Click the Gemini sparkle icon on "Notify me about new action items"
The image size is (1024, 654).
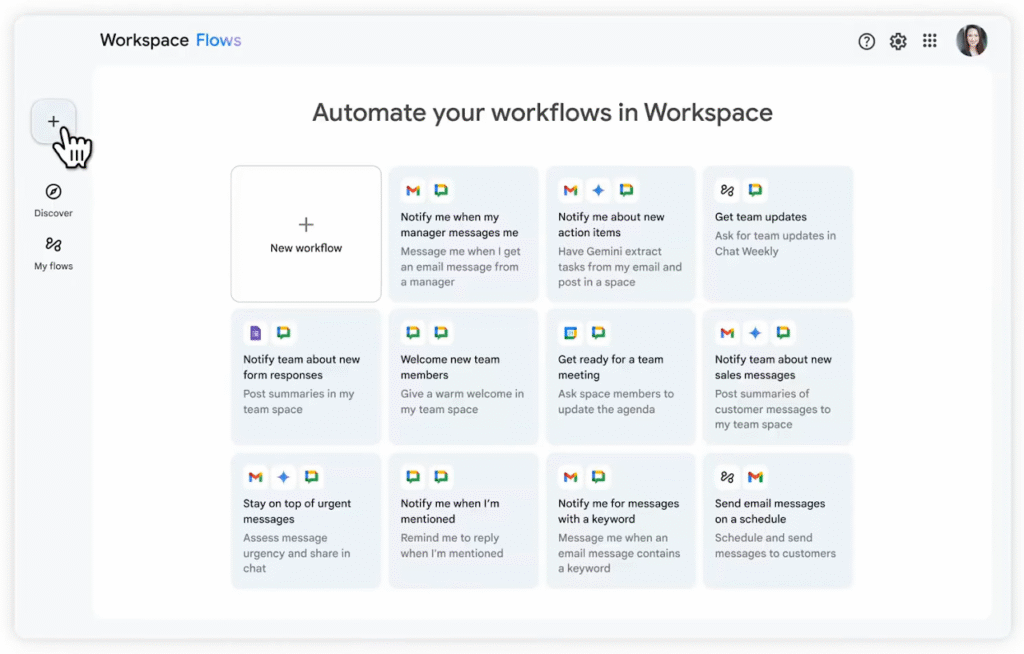coord(598,190)
